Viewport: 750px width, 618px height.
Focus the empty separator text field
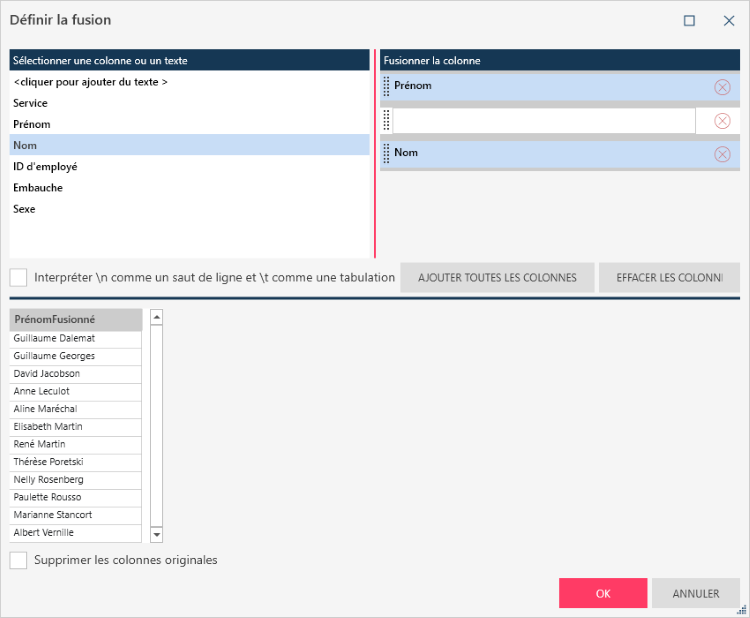pyautogui.click(x=543, y=121)
